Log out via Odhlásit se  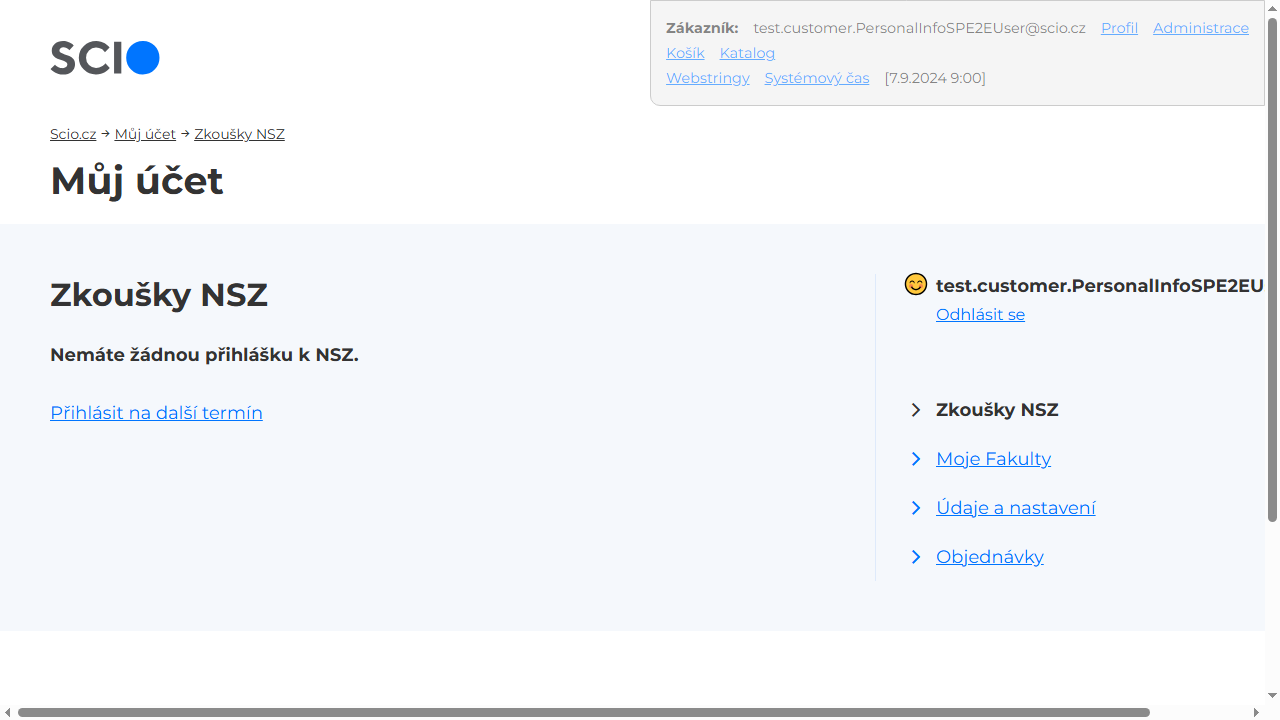[x=980, y=315]
